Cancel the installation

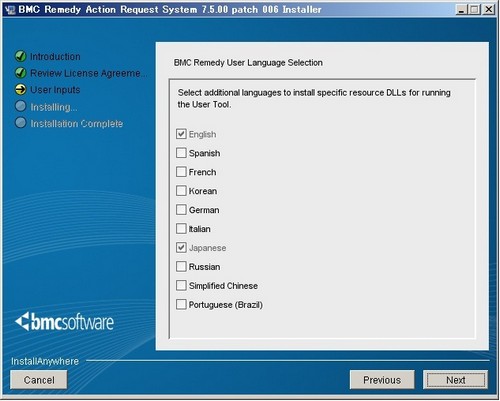point(39,380)
